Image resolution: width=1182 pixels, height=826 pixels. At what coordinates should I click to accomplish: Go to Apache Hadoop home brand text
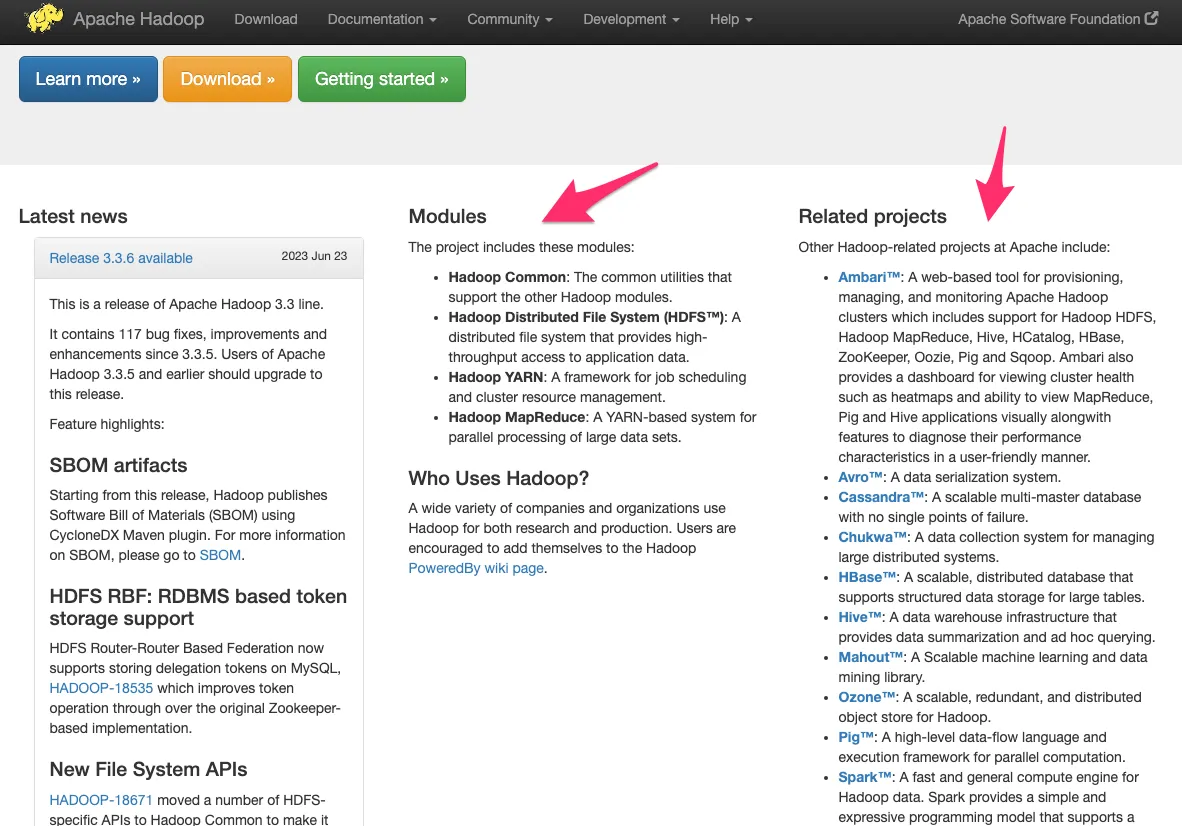[x=138, y=19]
